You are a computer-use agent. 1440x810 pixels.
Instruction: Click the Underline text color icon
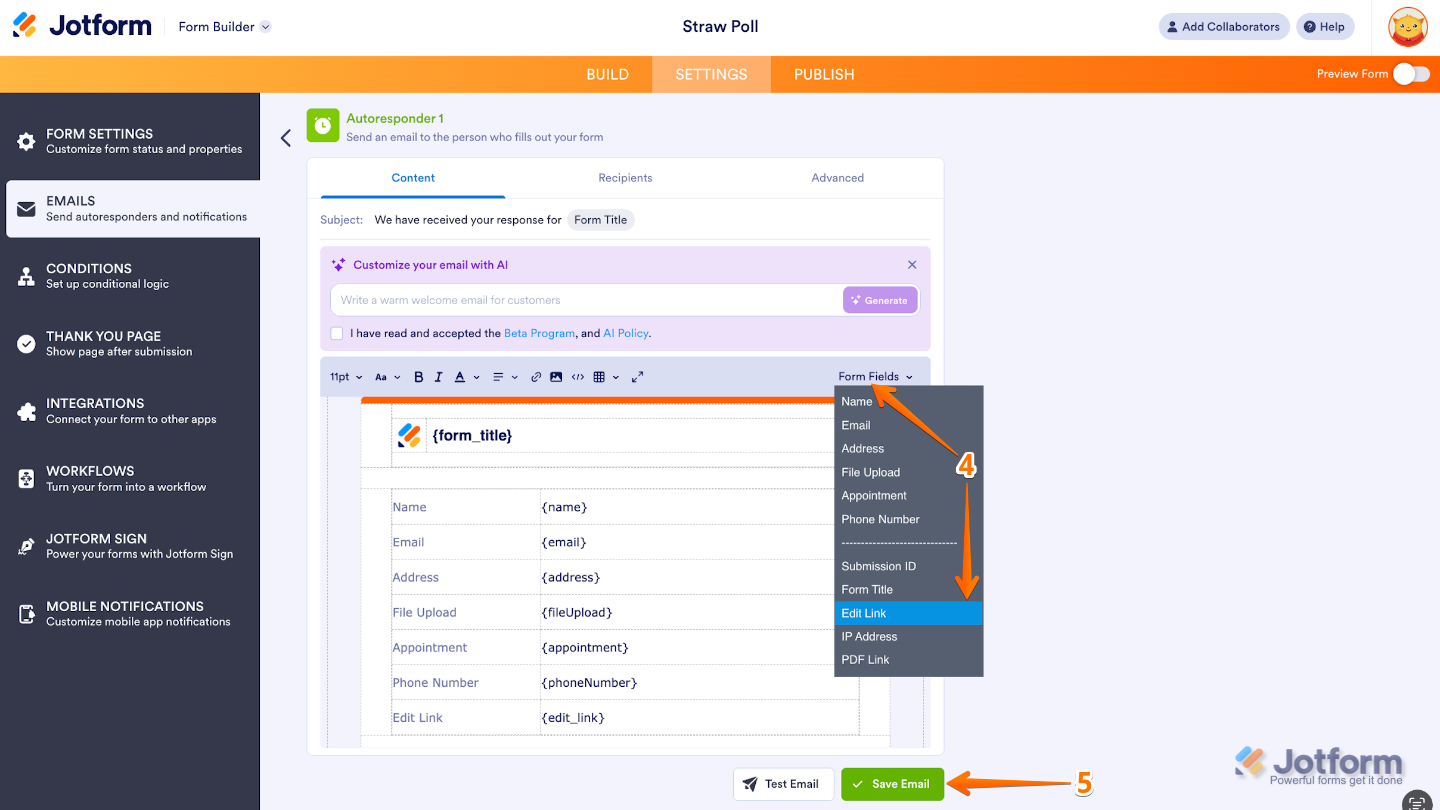[x=460, y=377]
